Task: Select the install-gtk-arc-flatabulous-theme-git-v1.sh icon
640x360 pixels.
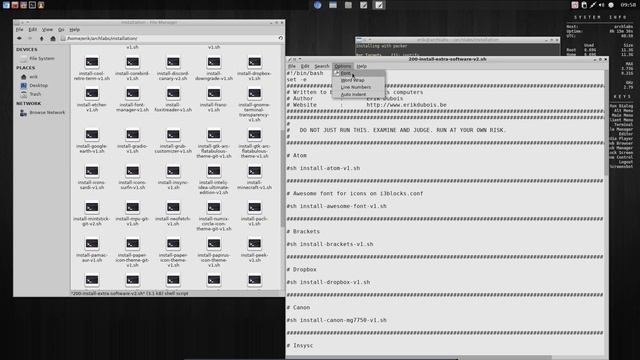Action: point(214,135)
